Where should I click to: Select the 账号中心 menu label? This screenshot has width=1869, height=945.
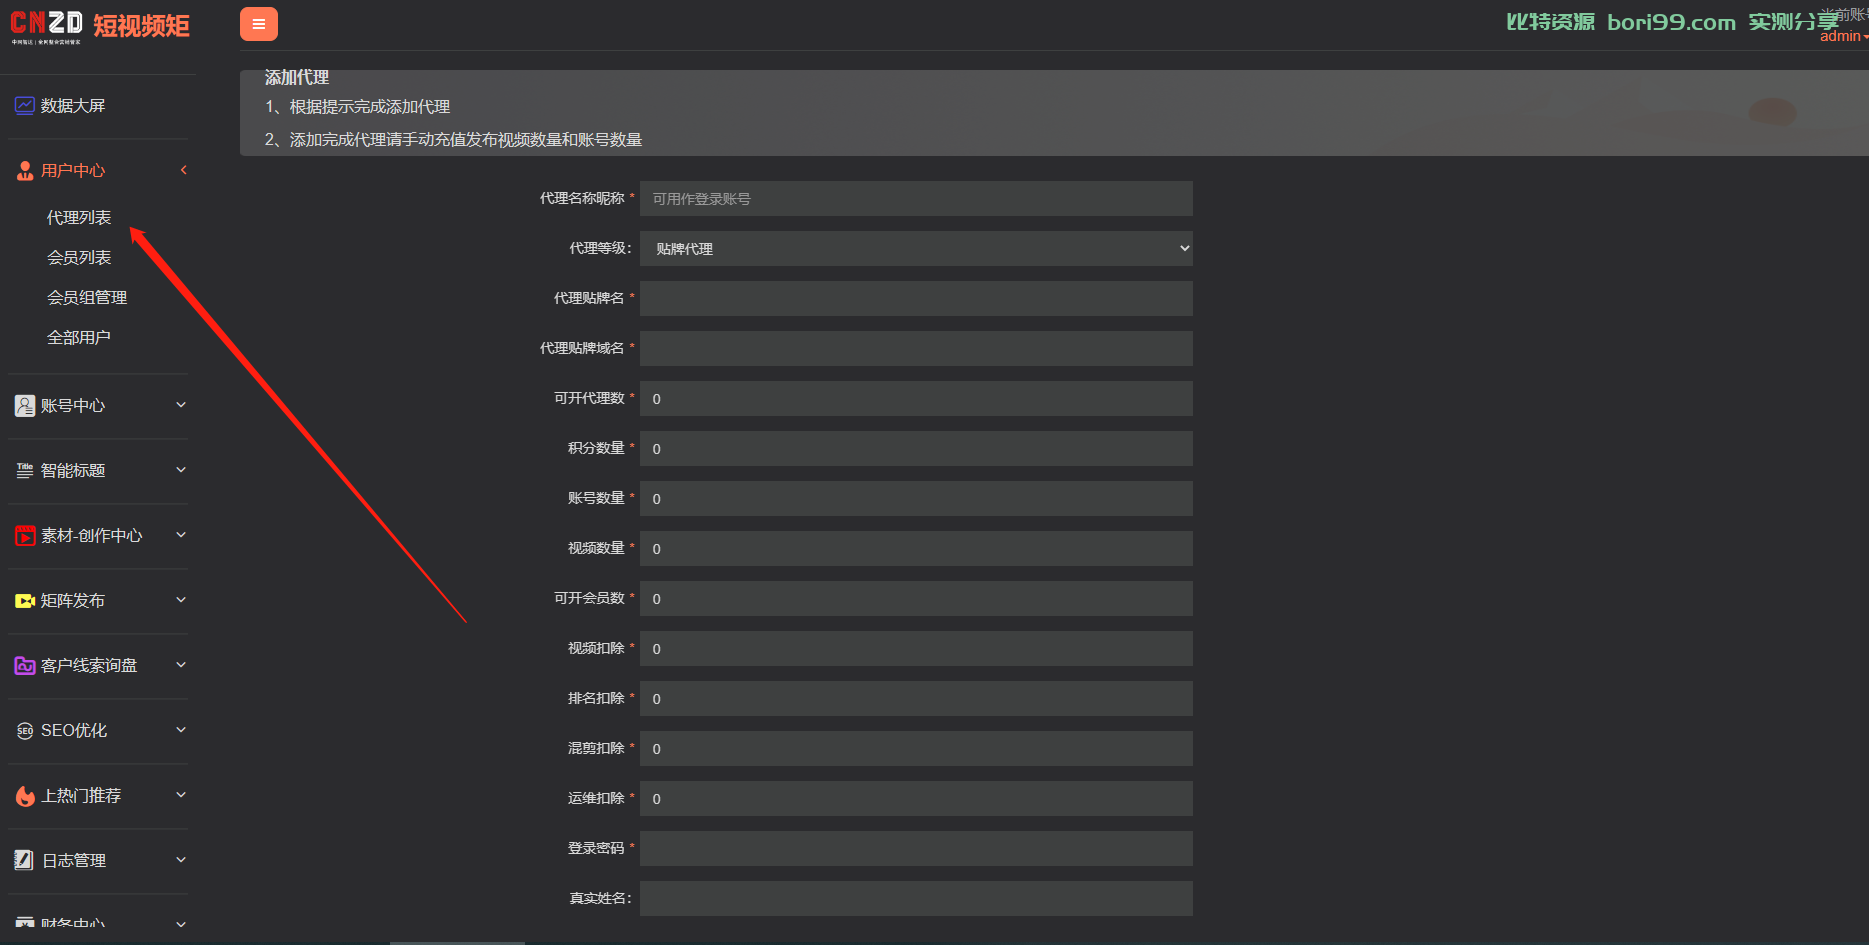73,406
